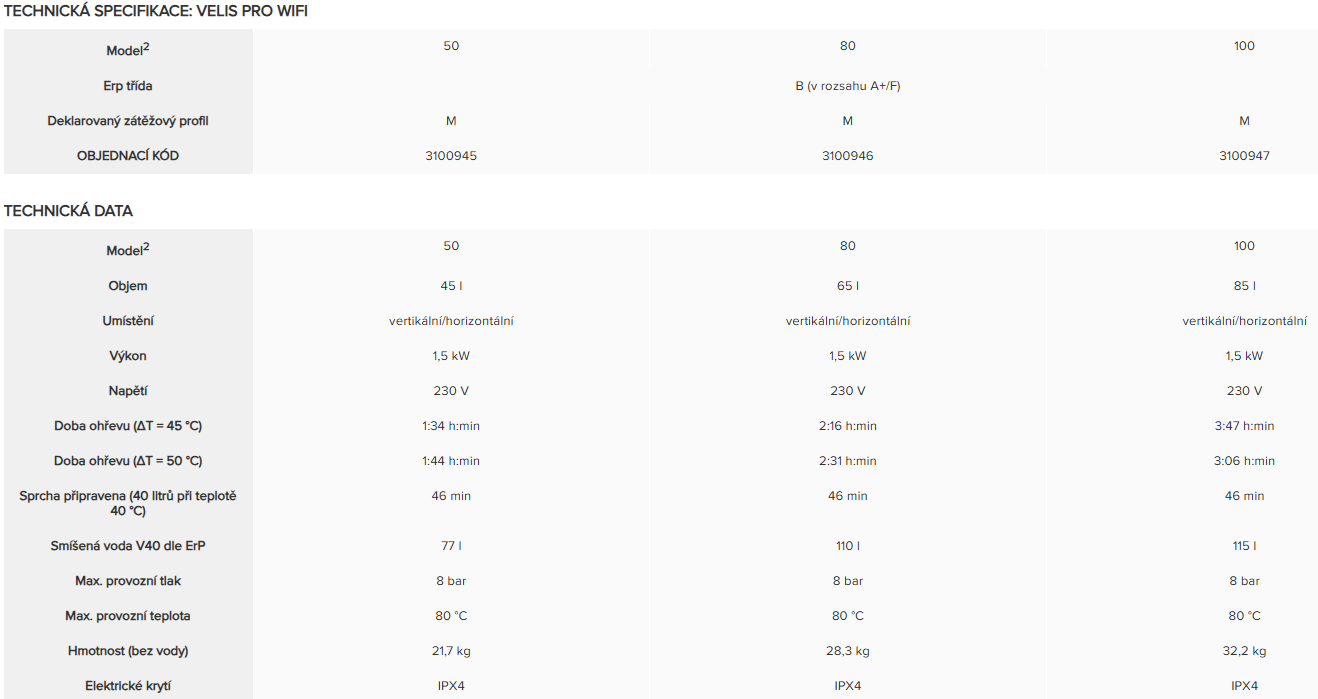
Task: Click the 'Výkon' row label
Action: coord(128,356)
